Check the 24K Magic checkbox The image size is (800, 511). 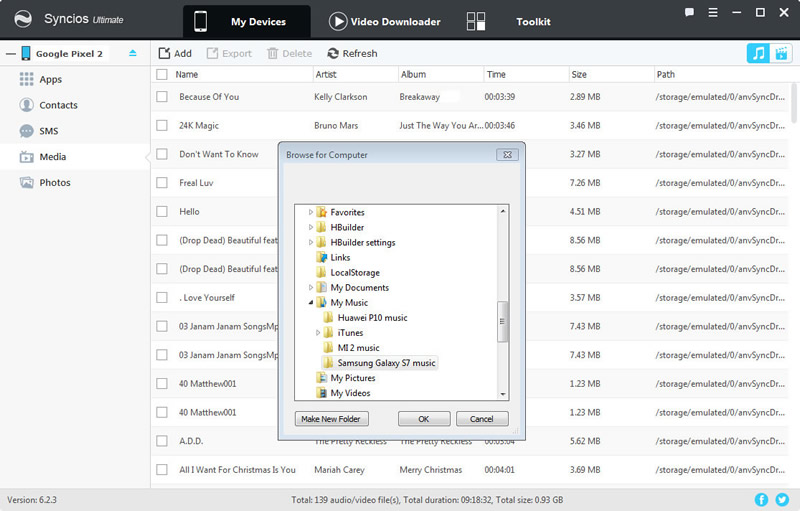(x=162, y=125)
